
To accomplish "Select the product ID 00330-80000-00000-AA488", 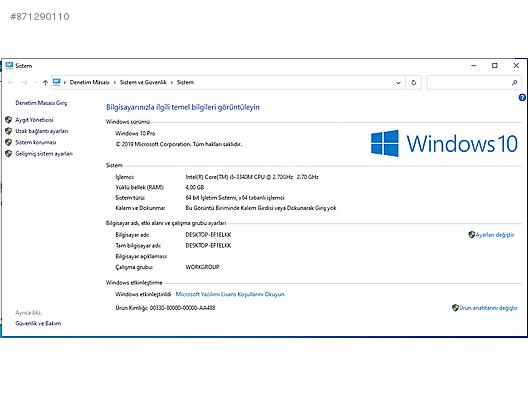I will click(182, 308).
